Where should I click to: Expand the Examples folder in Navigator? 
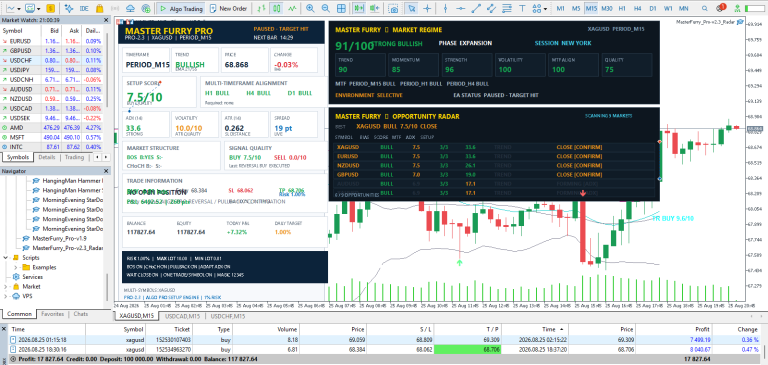tap(16, 268)
